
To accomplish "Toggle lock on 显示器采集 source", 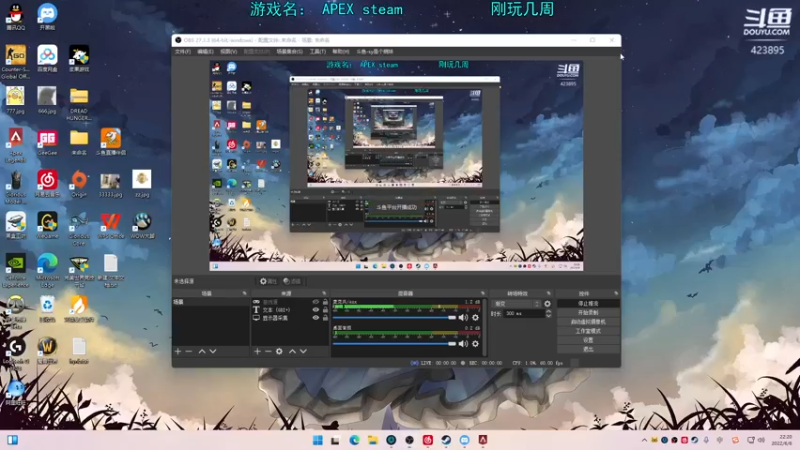I will pos(326,318).
